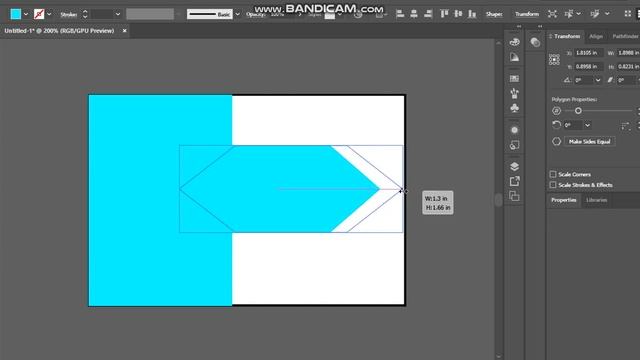
Task: Switch to the Libraries panel tab
Action: coord(596,200)
